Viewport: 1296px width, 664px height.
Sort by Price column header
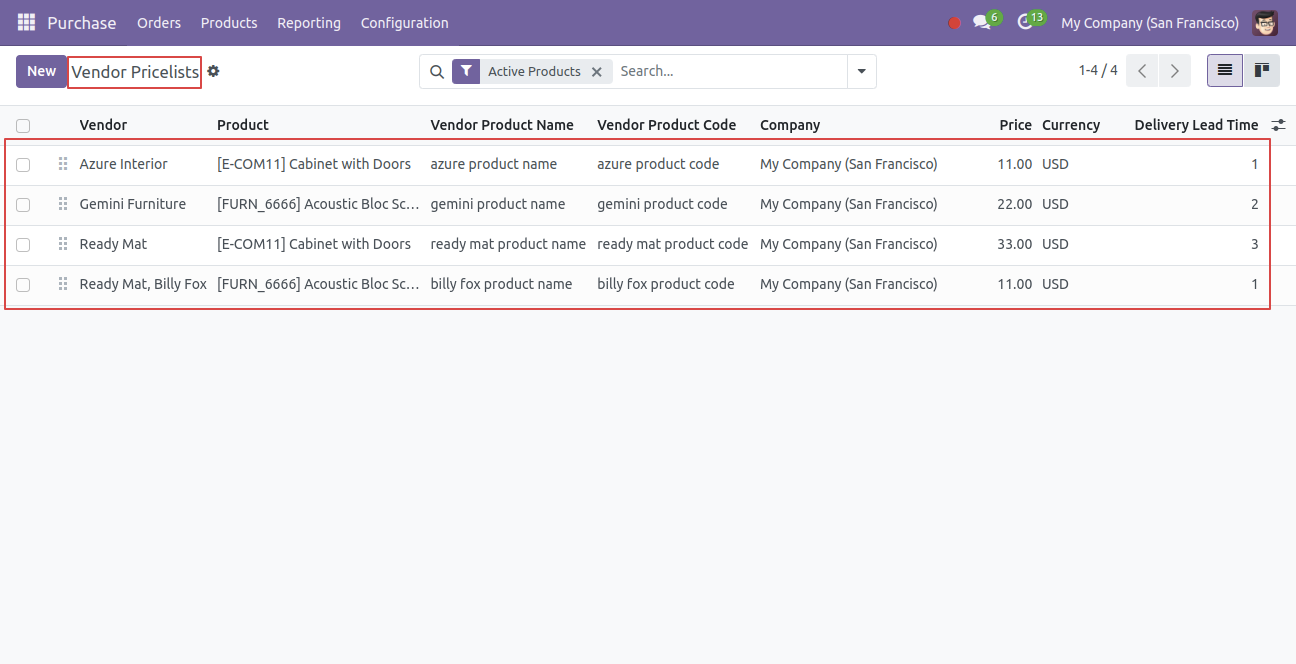click(x=1015, y=125)
